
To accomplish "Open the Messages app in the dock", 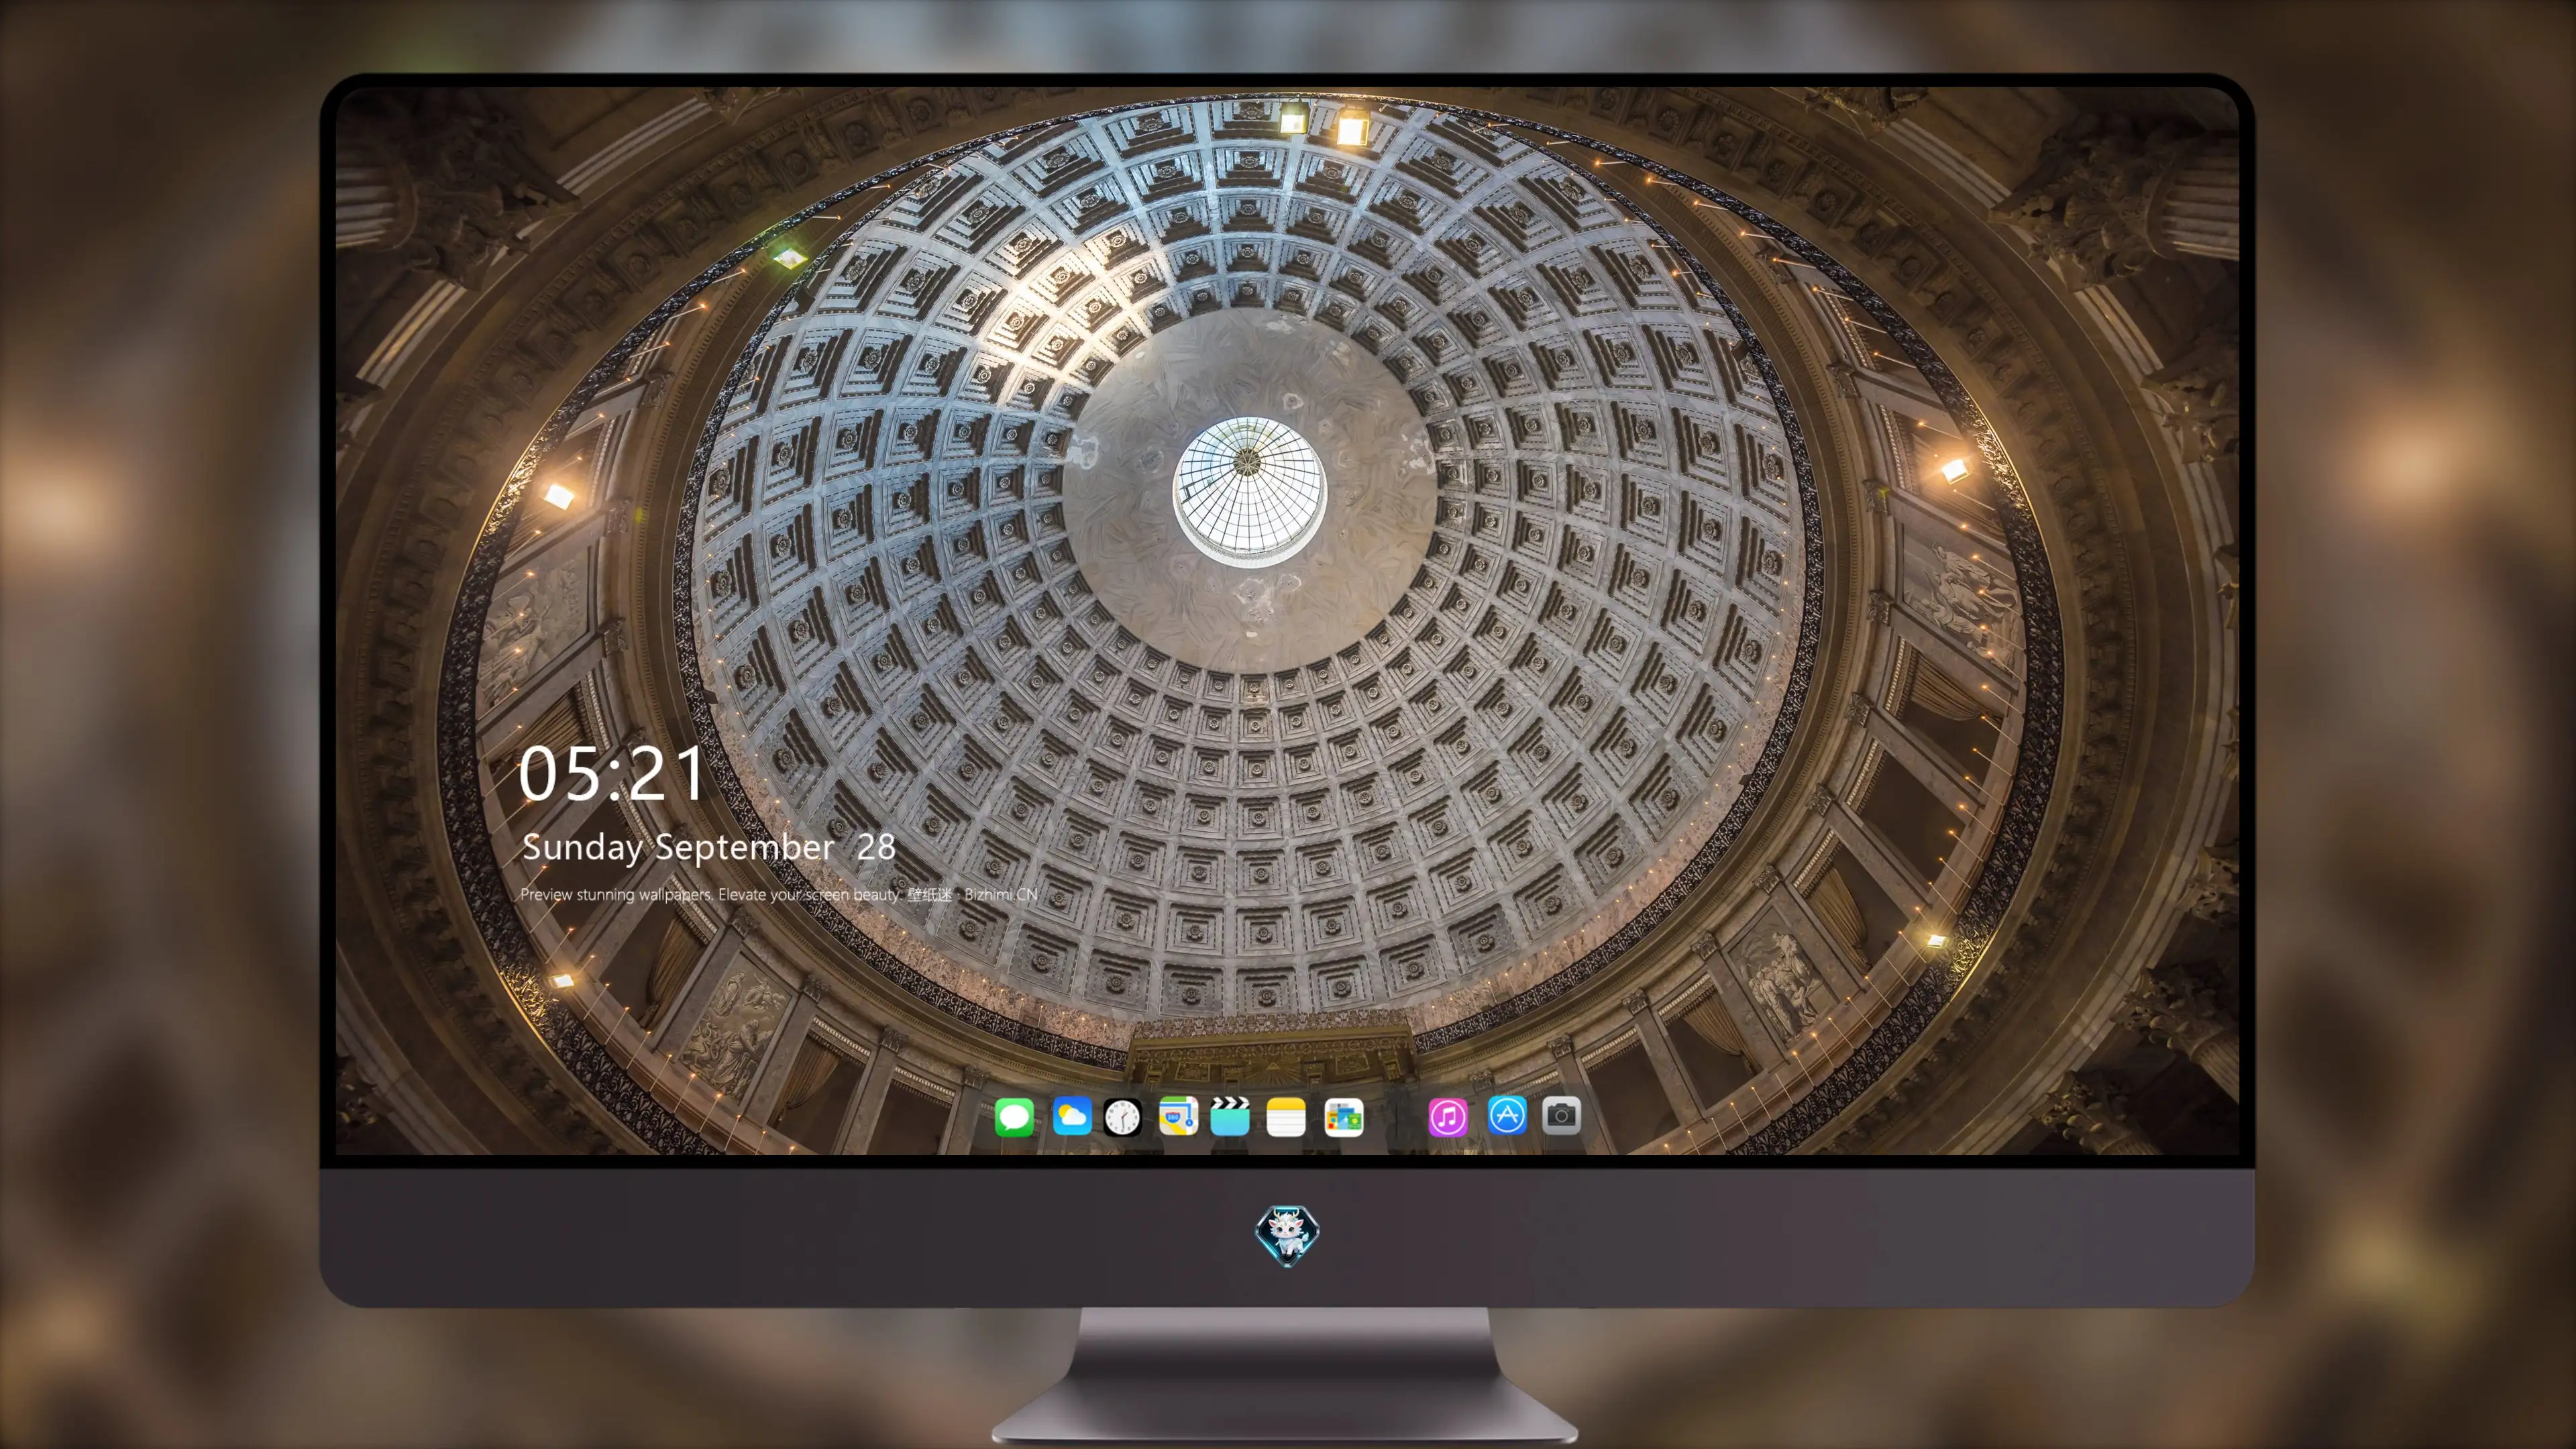I will point(1014,1116).
